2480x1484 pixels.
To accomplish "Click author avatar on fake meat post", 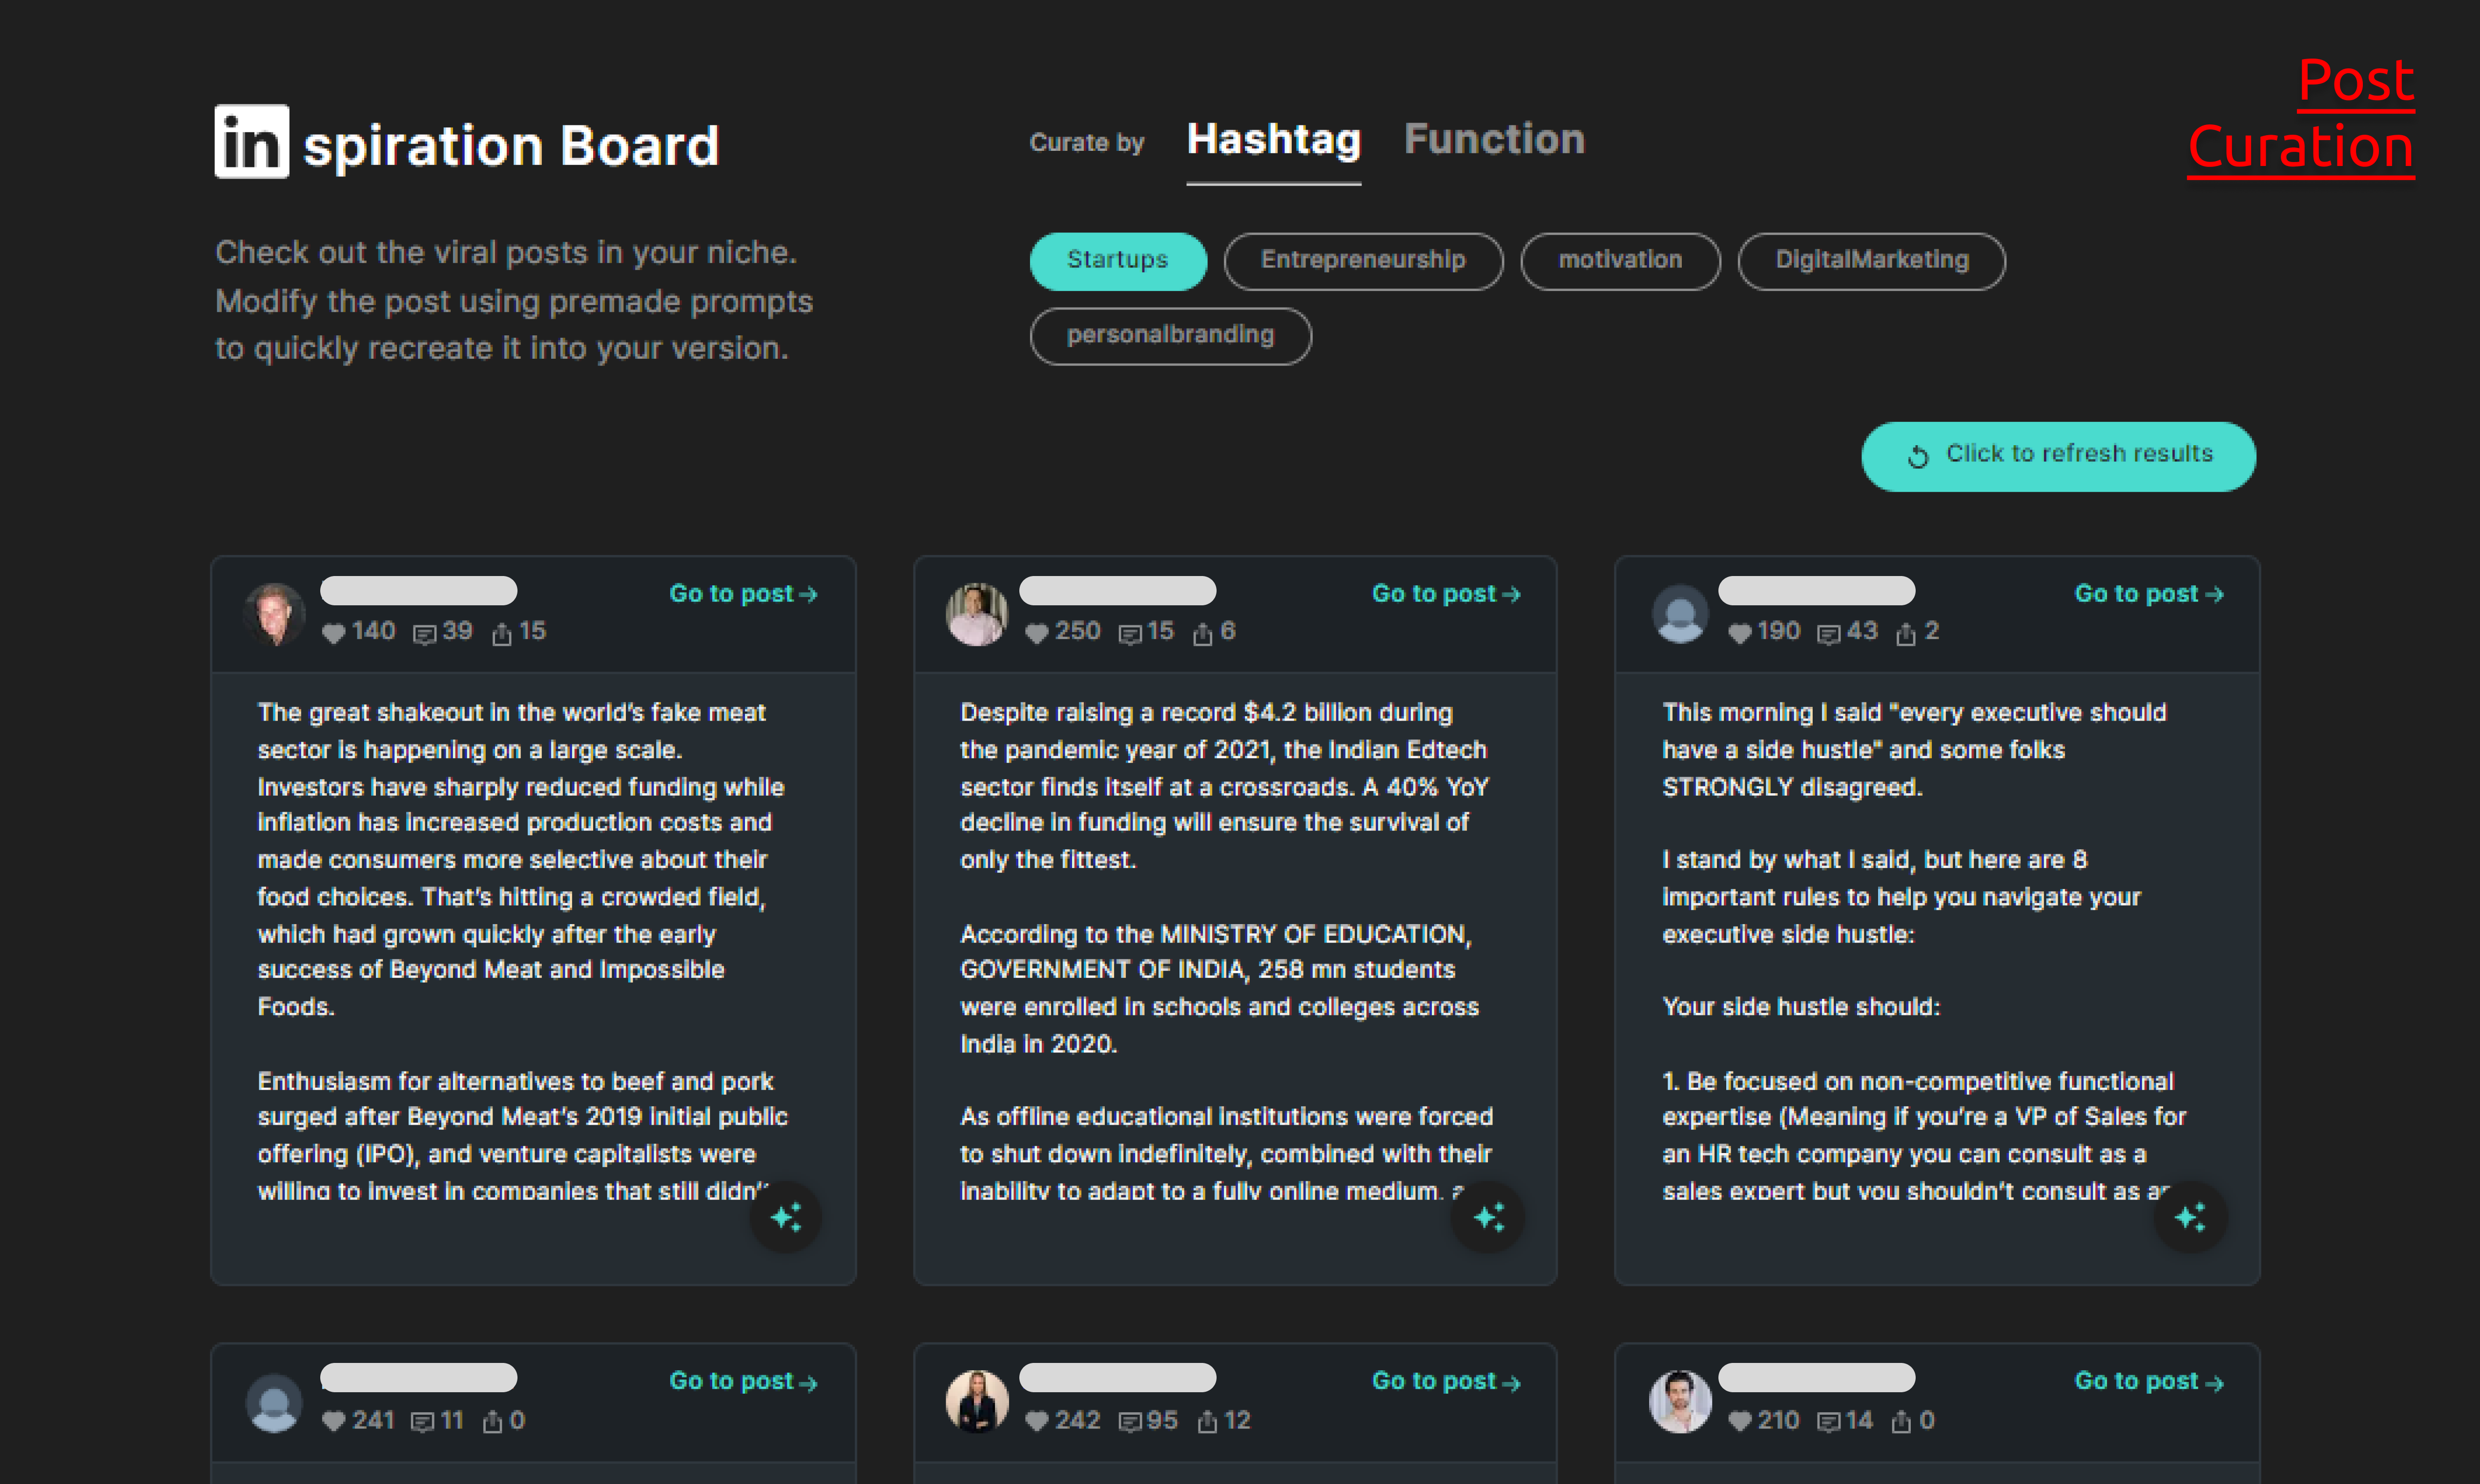I will coord(275,615).
